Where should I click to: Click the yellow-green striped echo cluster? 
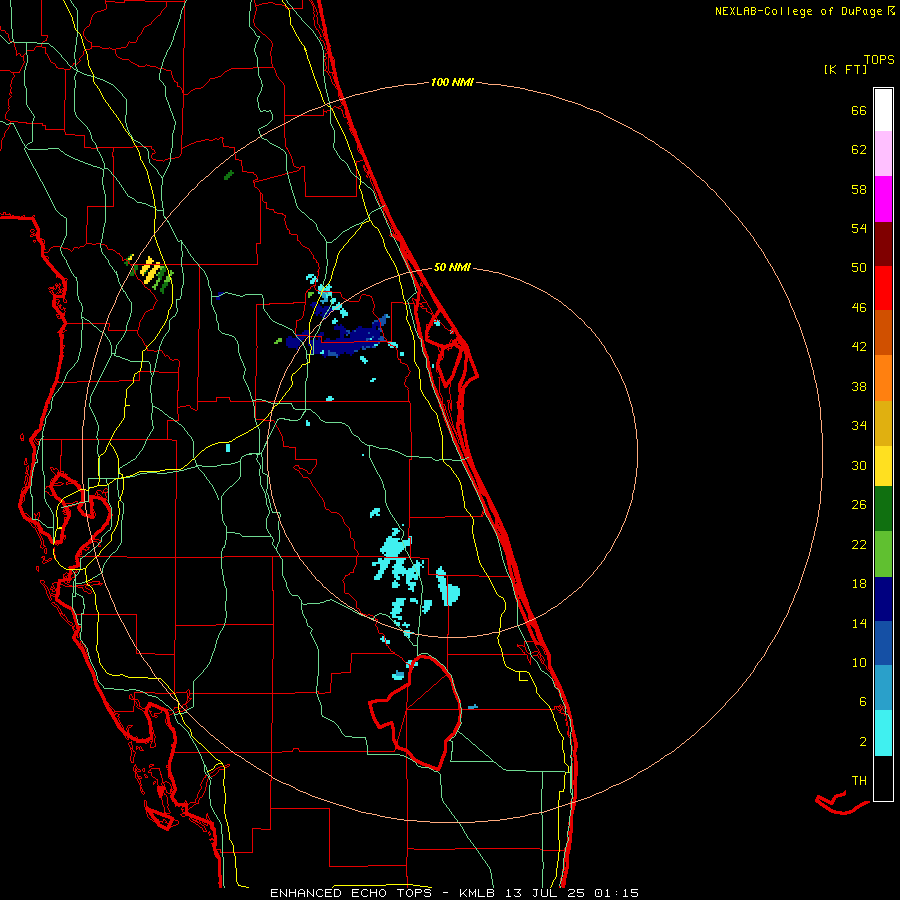(x=150, y=272)
